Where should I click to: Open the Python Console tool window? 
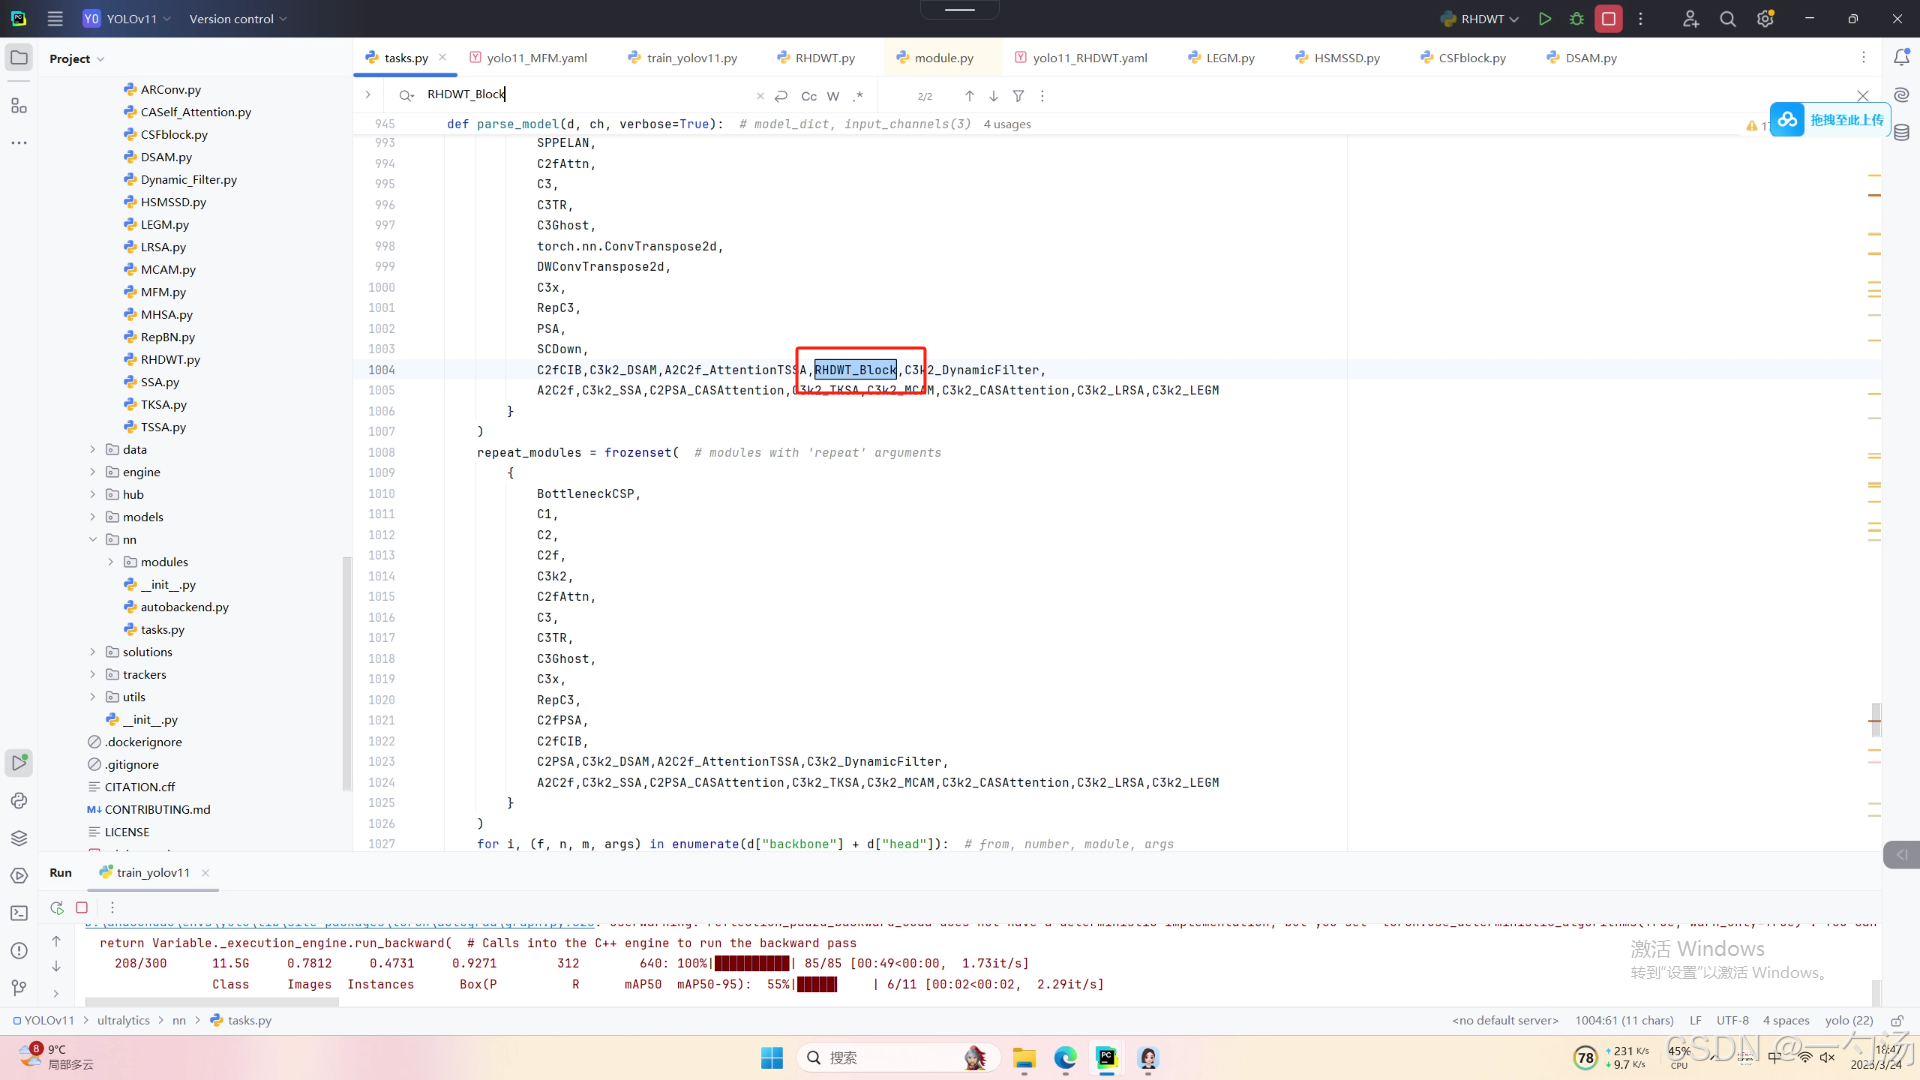[x=19, y=801]
